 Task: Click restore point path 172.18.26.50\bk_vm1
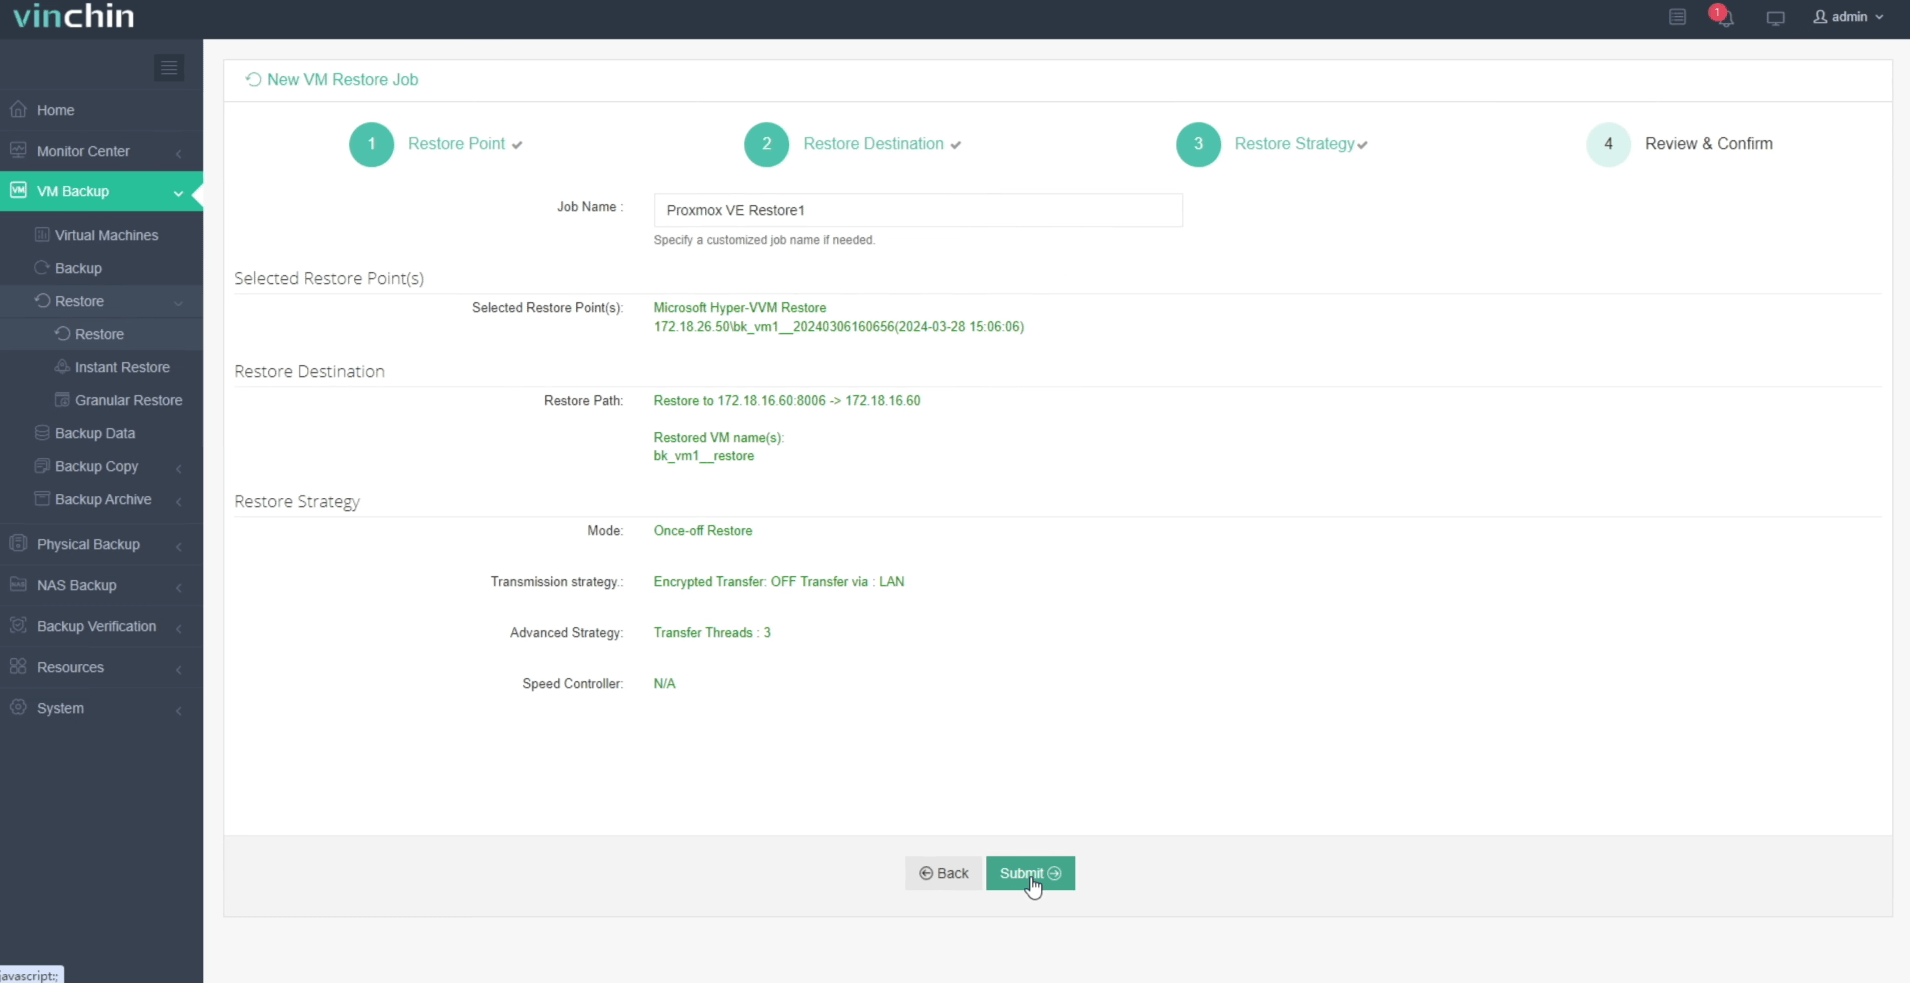point(839,327)
